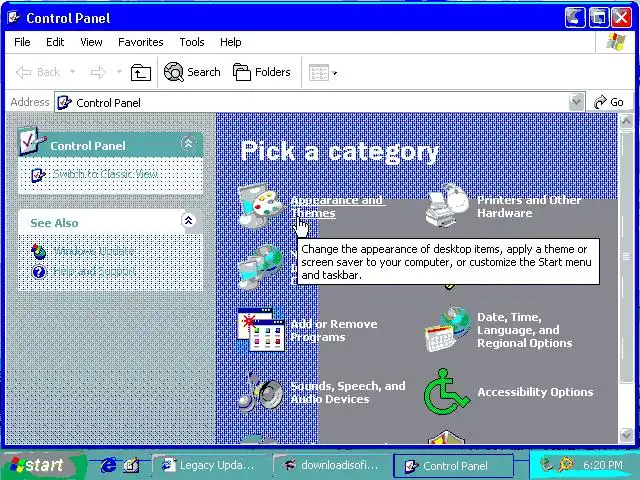Open the Date, Time, Language globe icon
Viewport: 640px width, 480px height.
[447, 330]
